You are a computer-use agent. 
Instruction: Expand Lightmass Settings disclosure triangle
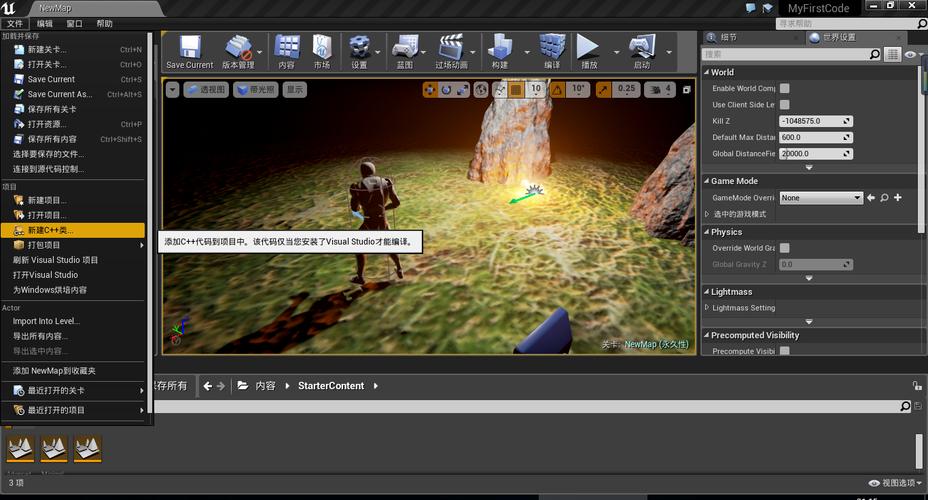click(707, 308)
